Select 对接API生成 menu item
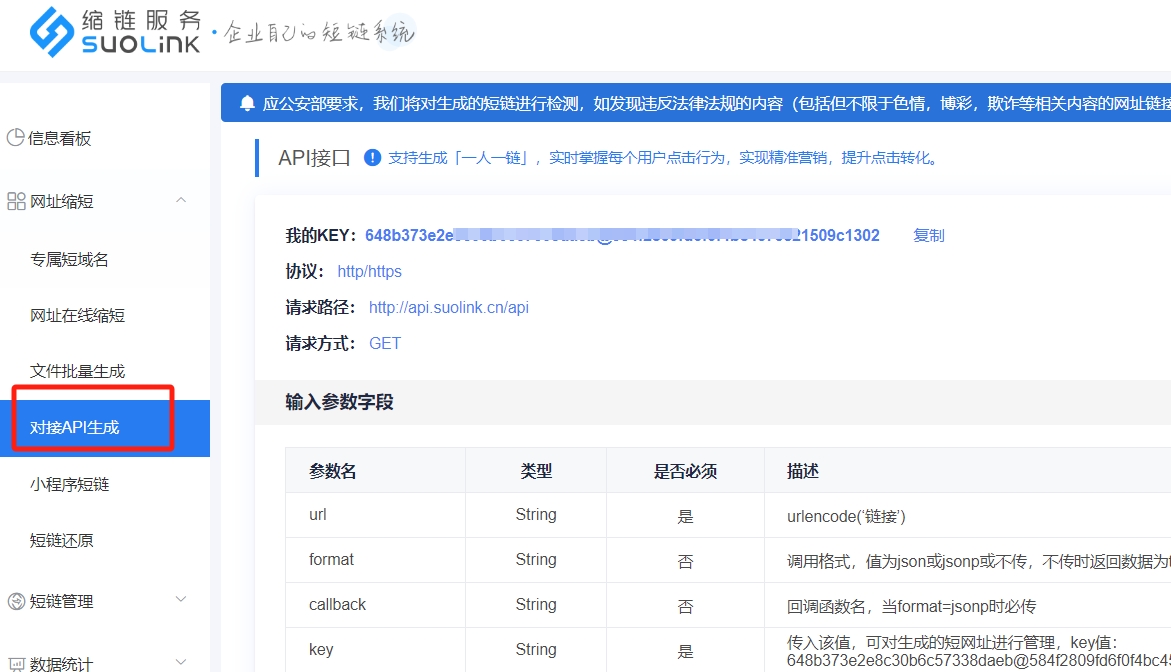This screenshot has width=1171, height=672. tap(75, 428)
